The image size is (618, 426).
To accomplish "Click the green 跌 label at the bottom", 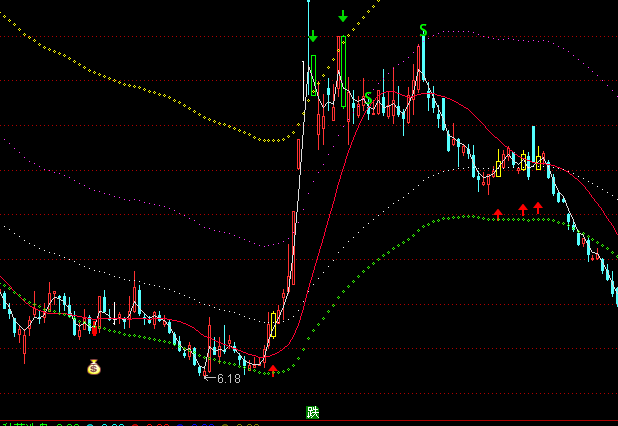I will pos(313,412).
